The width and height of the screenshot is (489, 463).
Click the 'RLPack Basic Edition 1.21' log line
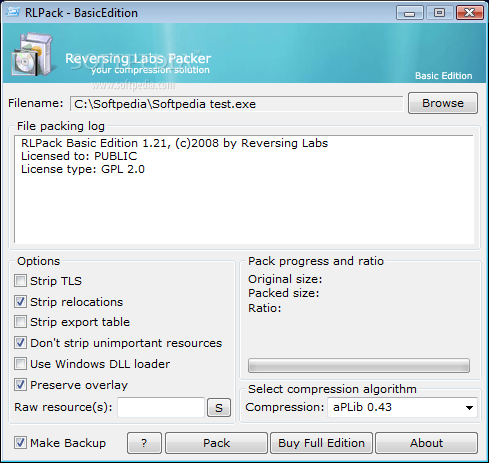(174, 143)
